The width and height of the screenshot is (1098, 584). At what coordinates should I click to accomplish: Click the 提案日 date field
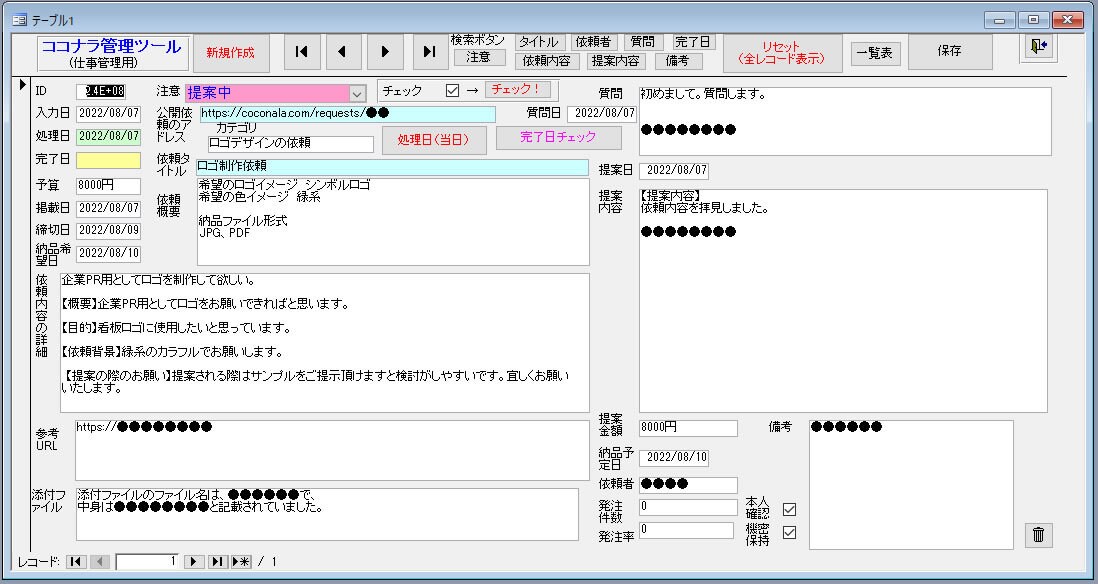674,170
